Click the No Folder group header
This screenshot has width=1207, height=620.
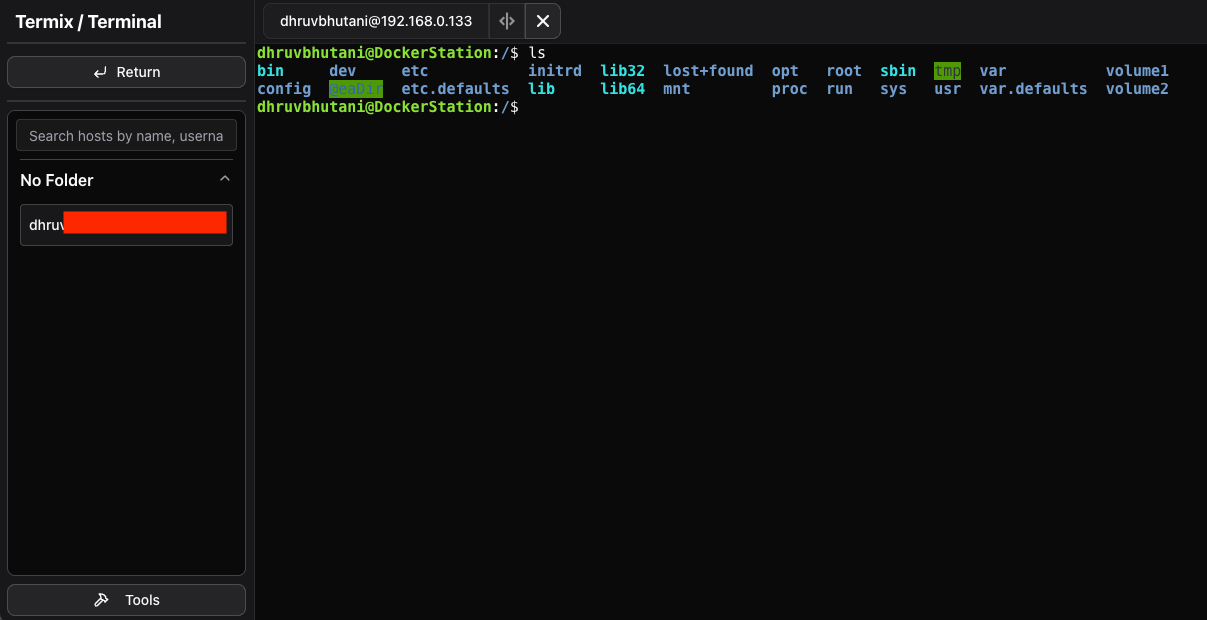coord(57,180)
